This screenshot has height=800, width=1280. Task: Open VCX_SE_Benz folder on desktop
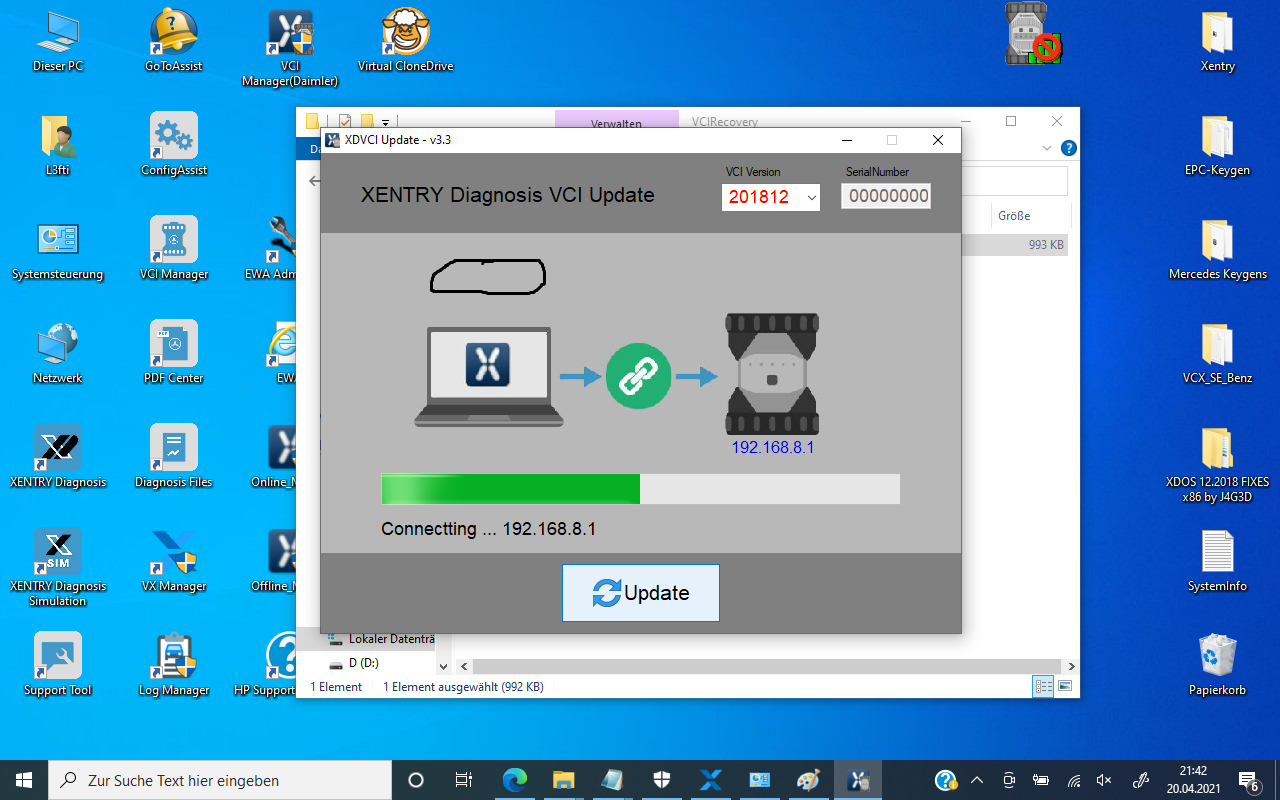pyautogui.click(x=1217, y=353)
